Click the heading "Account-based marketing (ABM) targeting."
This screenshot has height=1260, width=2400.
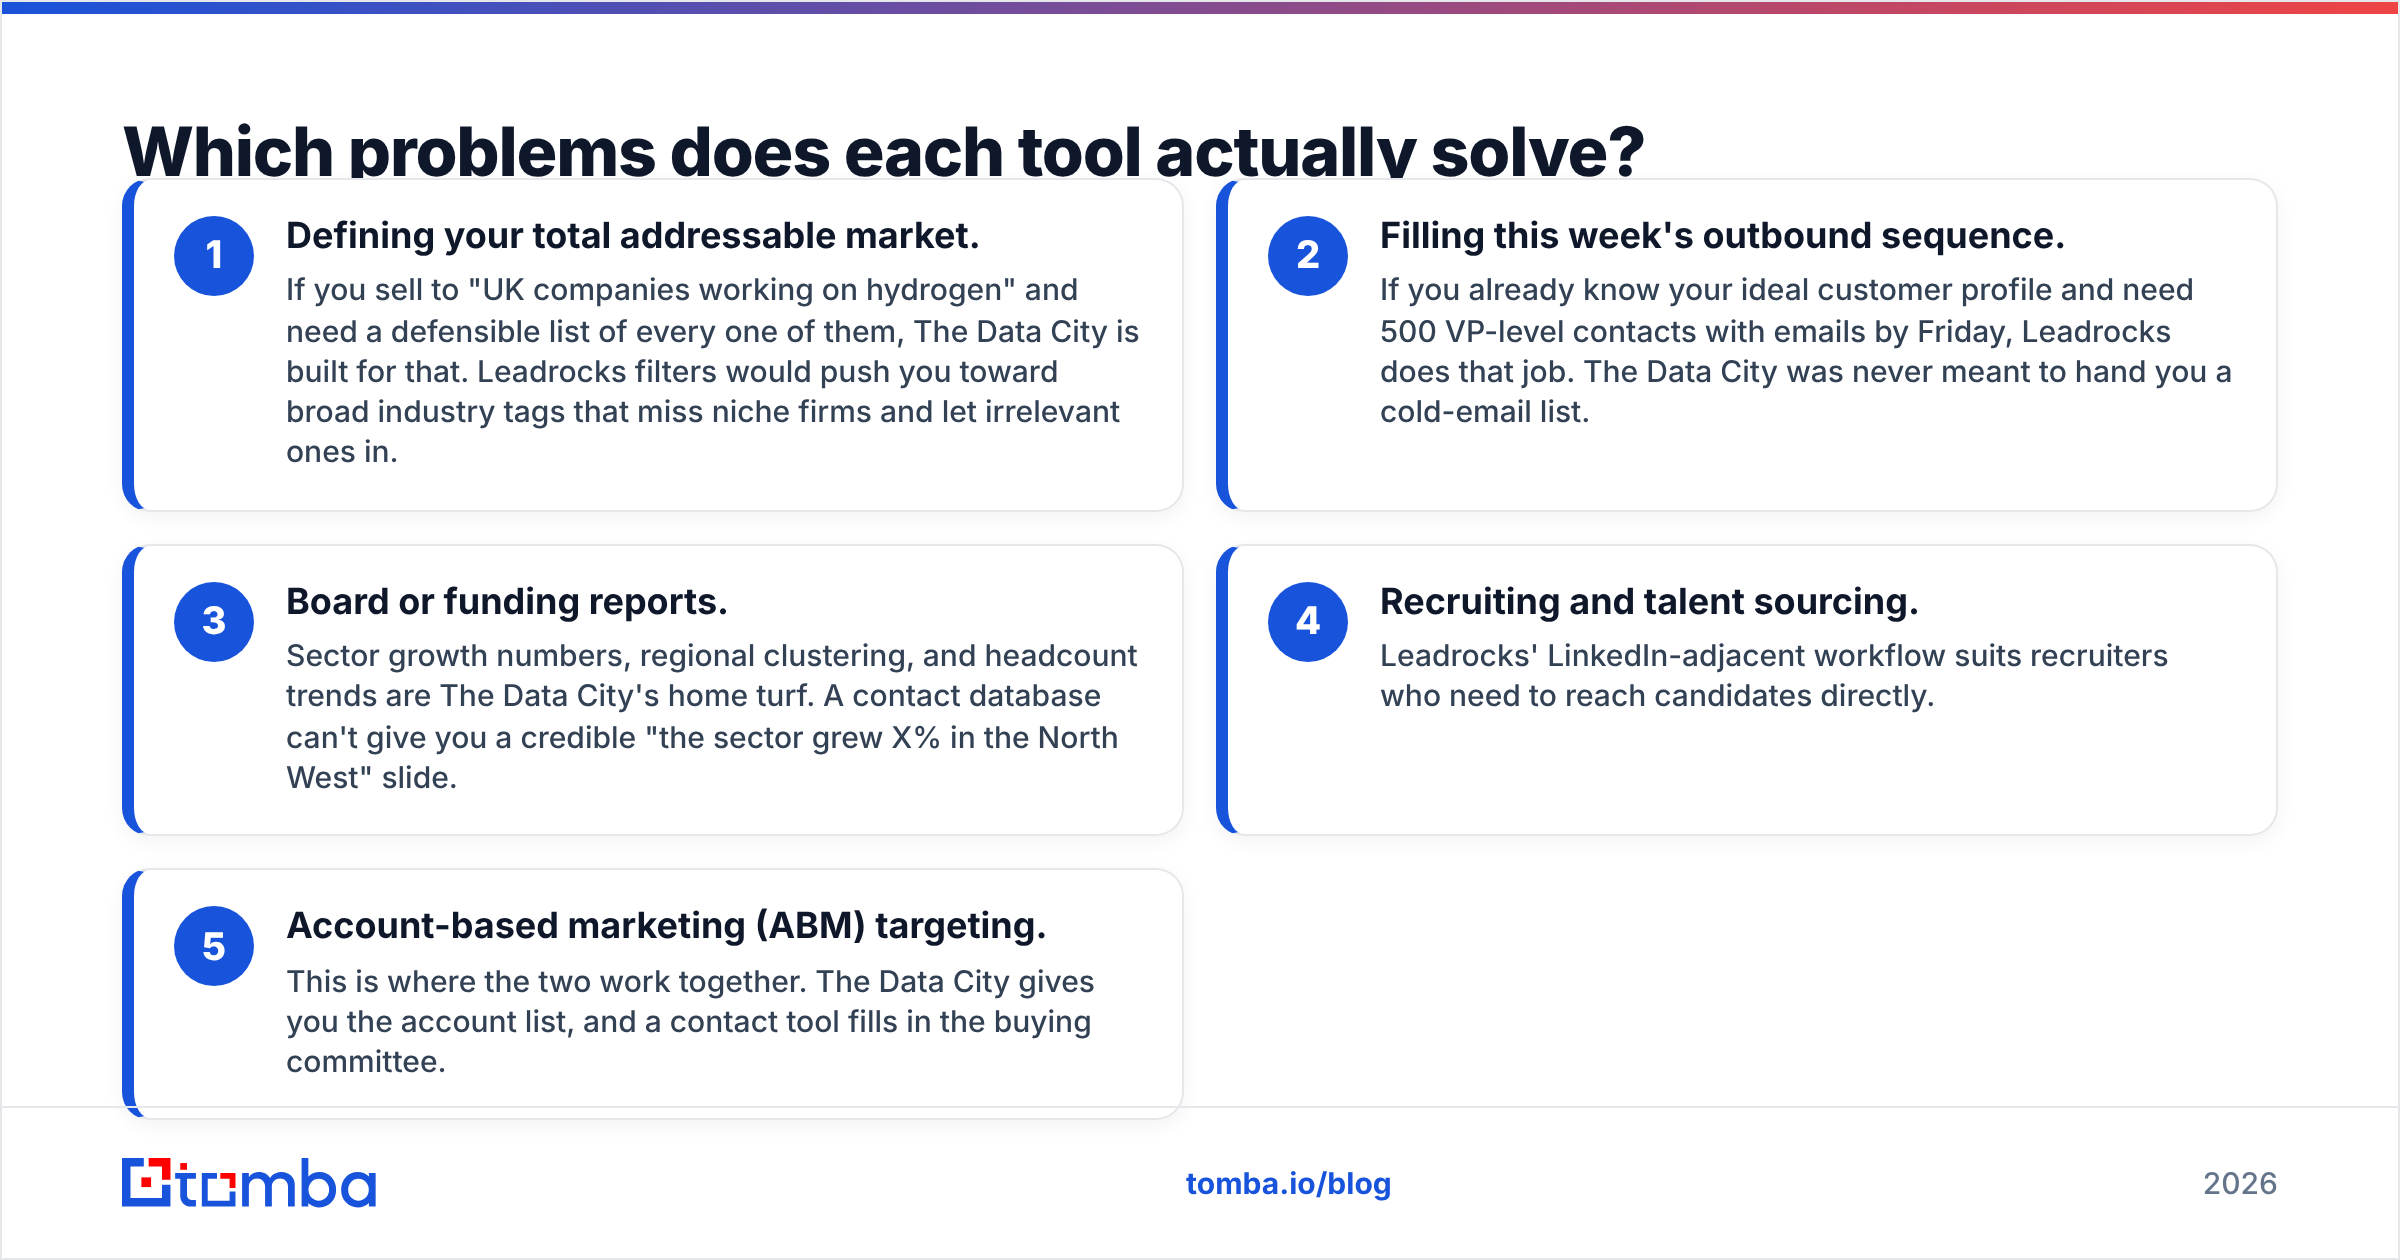coord(666,926)
